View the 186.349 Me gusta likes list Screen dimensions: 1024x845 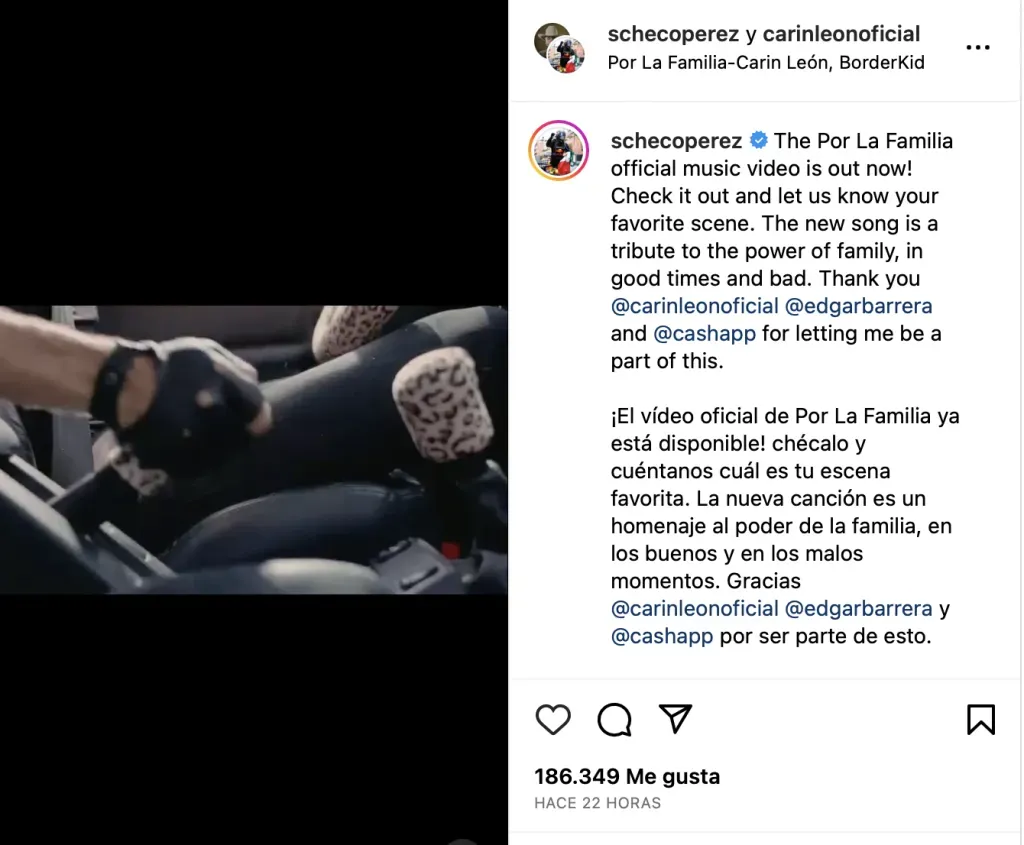pyautogui.click(x=627, y=776)
